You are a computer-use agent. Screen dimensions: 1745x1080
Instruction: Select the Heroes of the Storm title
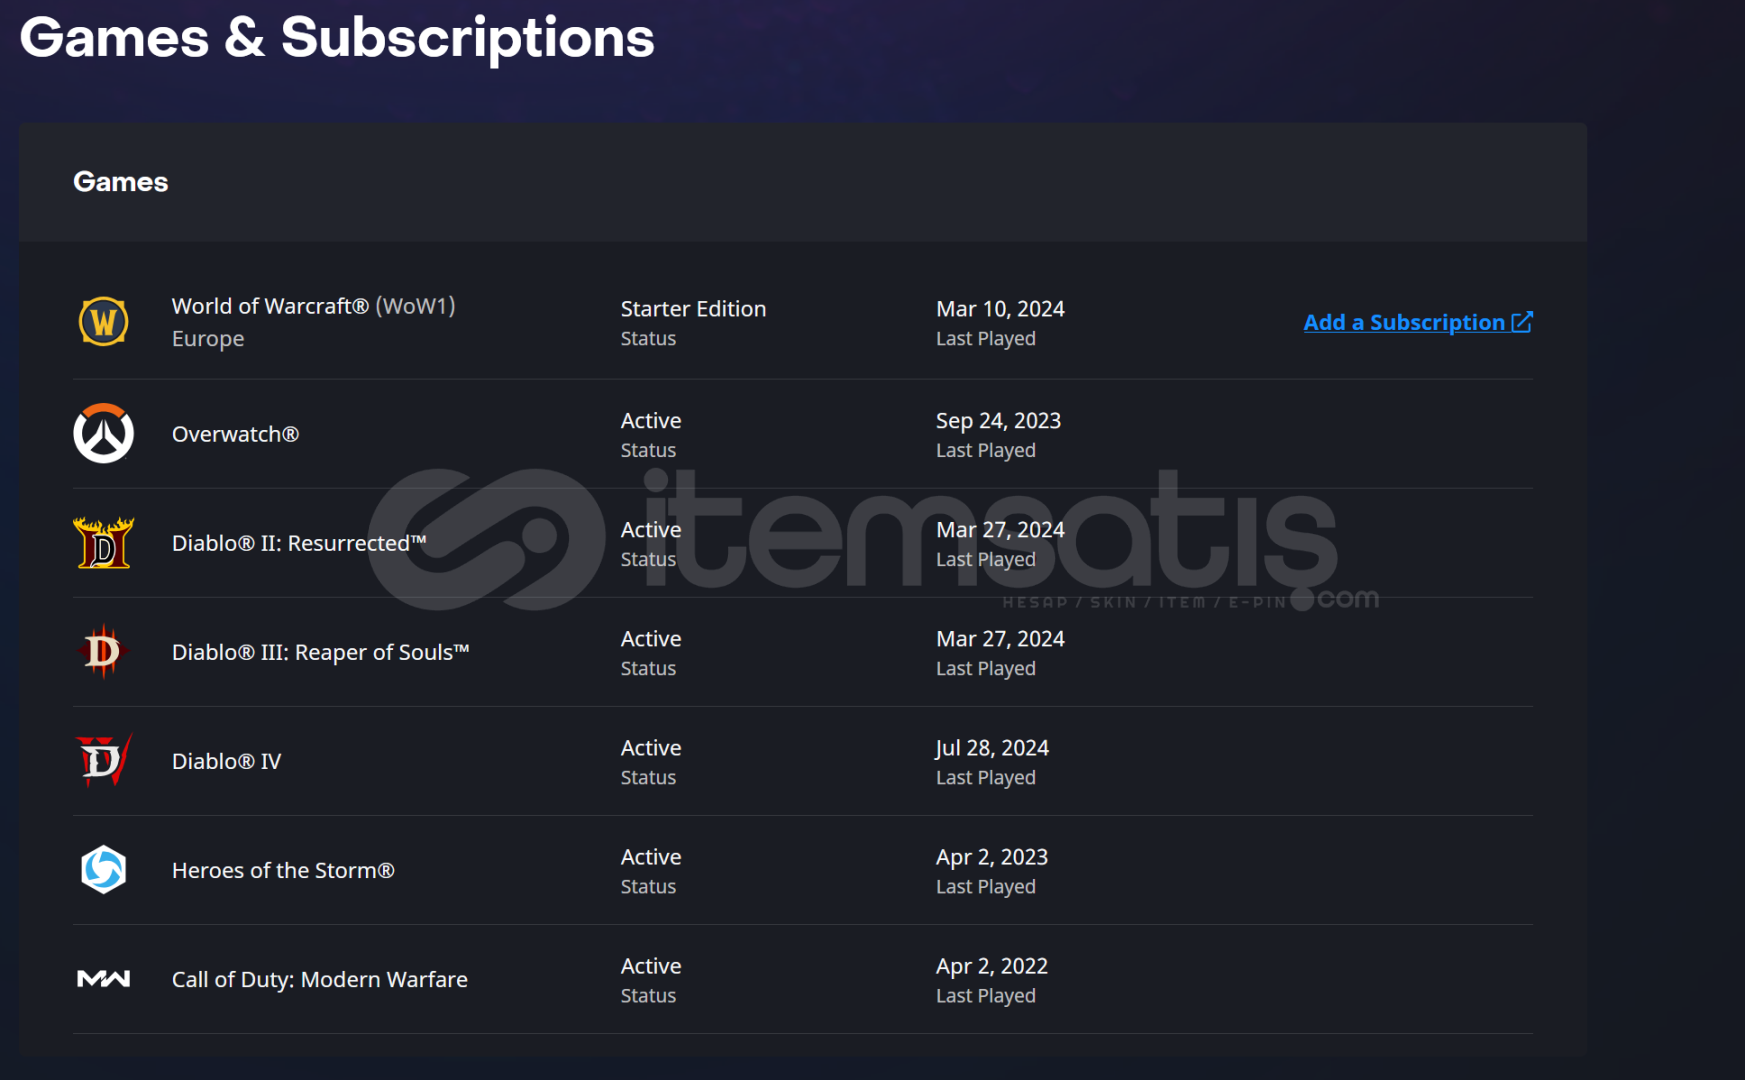[283, 870]
